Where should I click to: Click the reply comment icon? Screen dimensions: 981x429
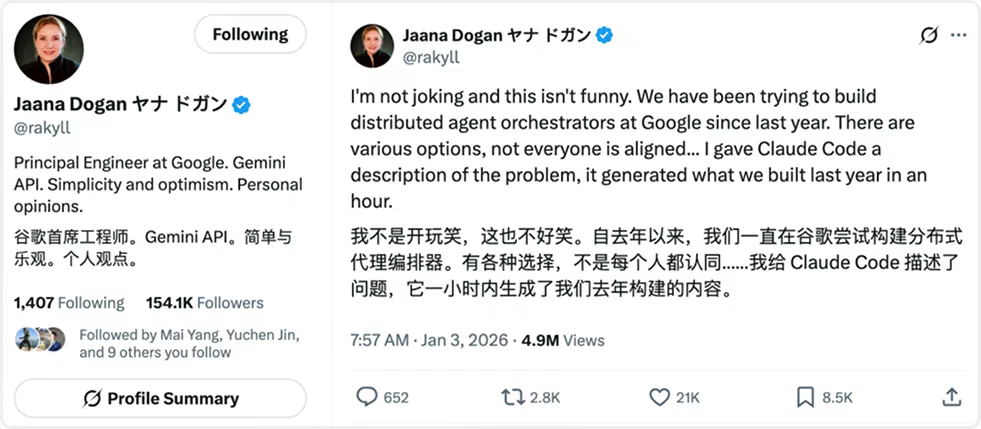(x=367, y=397)
